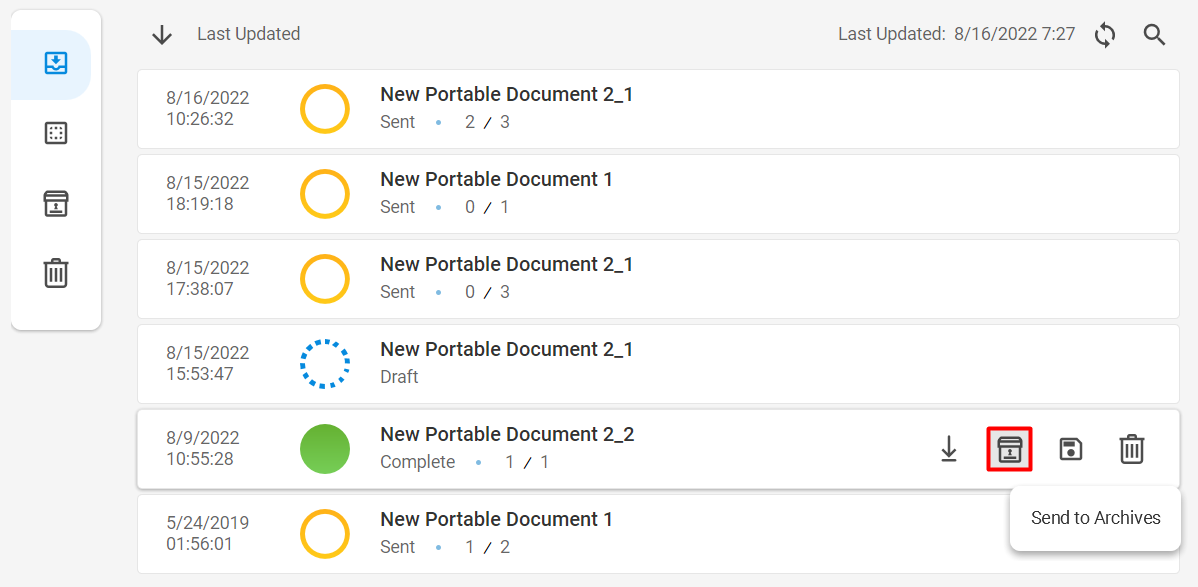This screenshot has height=587, width=1198.
Task: Click Sent 0 / 1 status text
Action: point(445,207)
